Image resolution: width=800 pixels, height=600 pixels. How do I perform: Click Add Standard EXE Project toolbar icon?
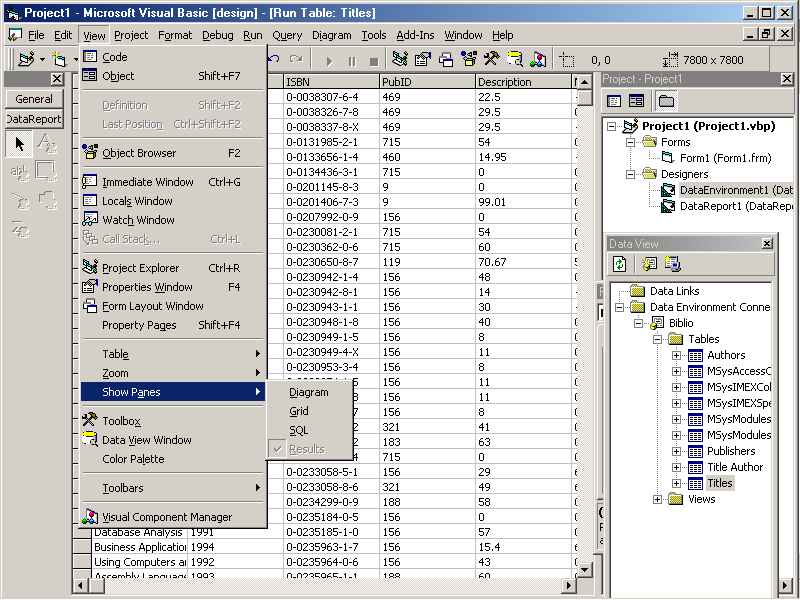pyautogui.click(x=26, y=60)
